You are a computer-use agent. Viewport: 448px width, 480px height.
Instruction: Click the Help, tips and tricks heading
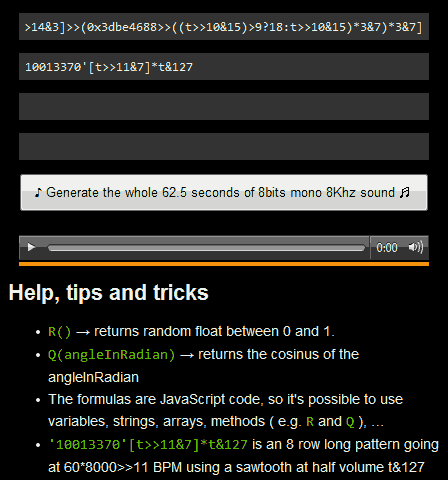pyautogui.click(x=109, y=293)
